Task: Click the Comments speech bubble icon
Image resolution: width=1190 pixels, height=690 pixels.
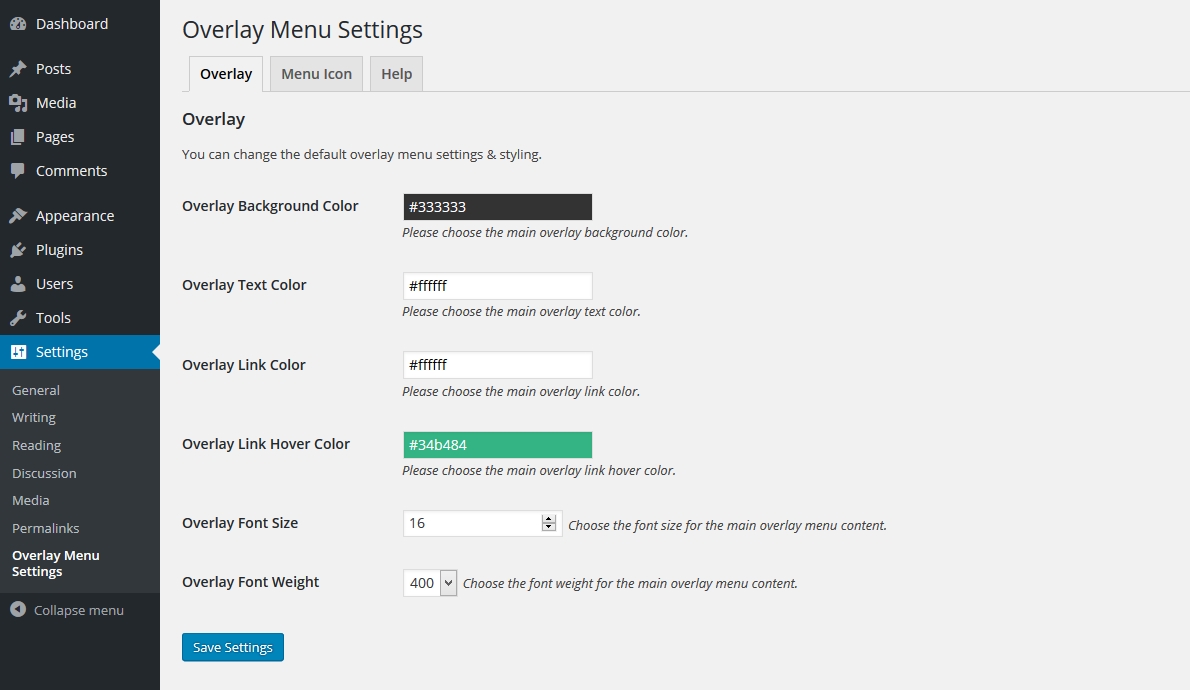Action: [x=18, y=171]
